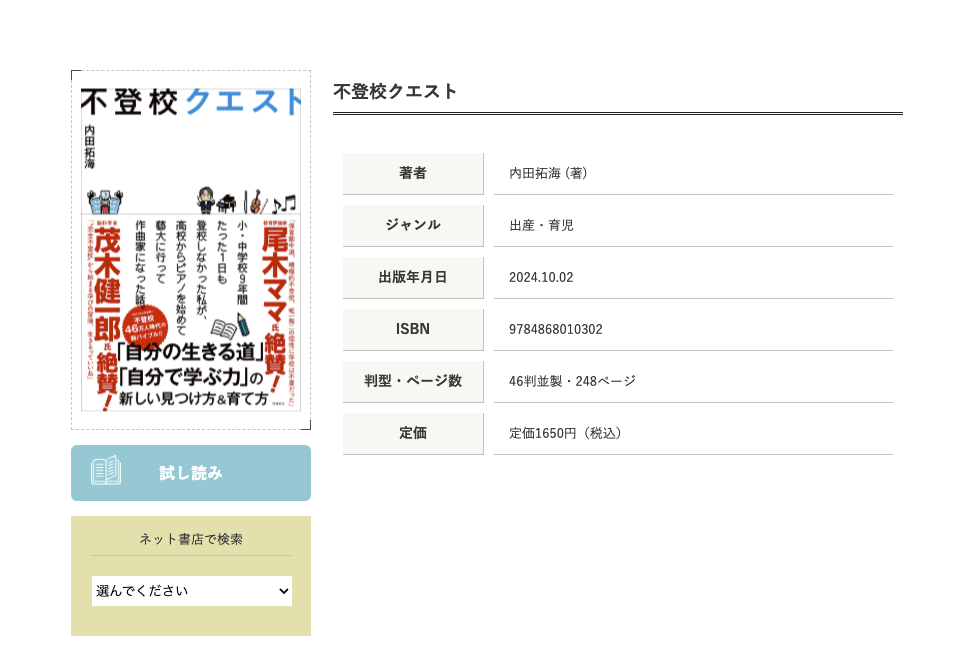Click the price text 定価1650円（税込）
The width and height of the screenshot is (971, 669).
point(567,434)
